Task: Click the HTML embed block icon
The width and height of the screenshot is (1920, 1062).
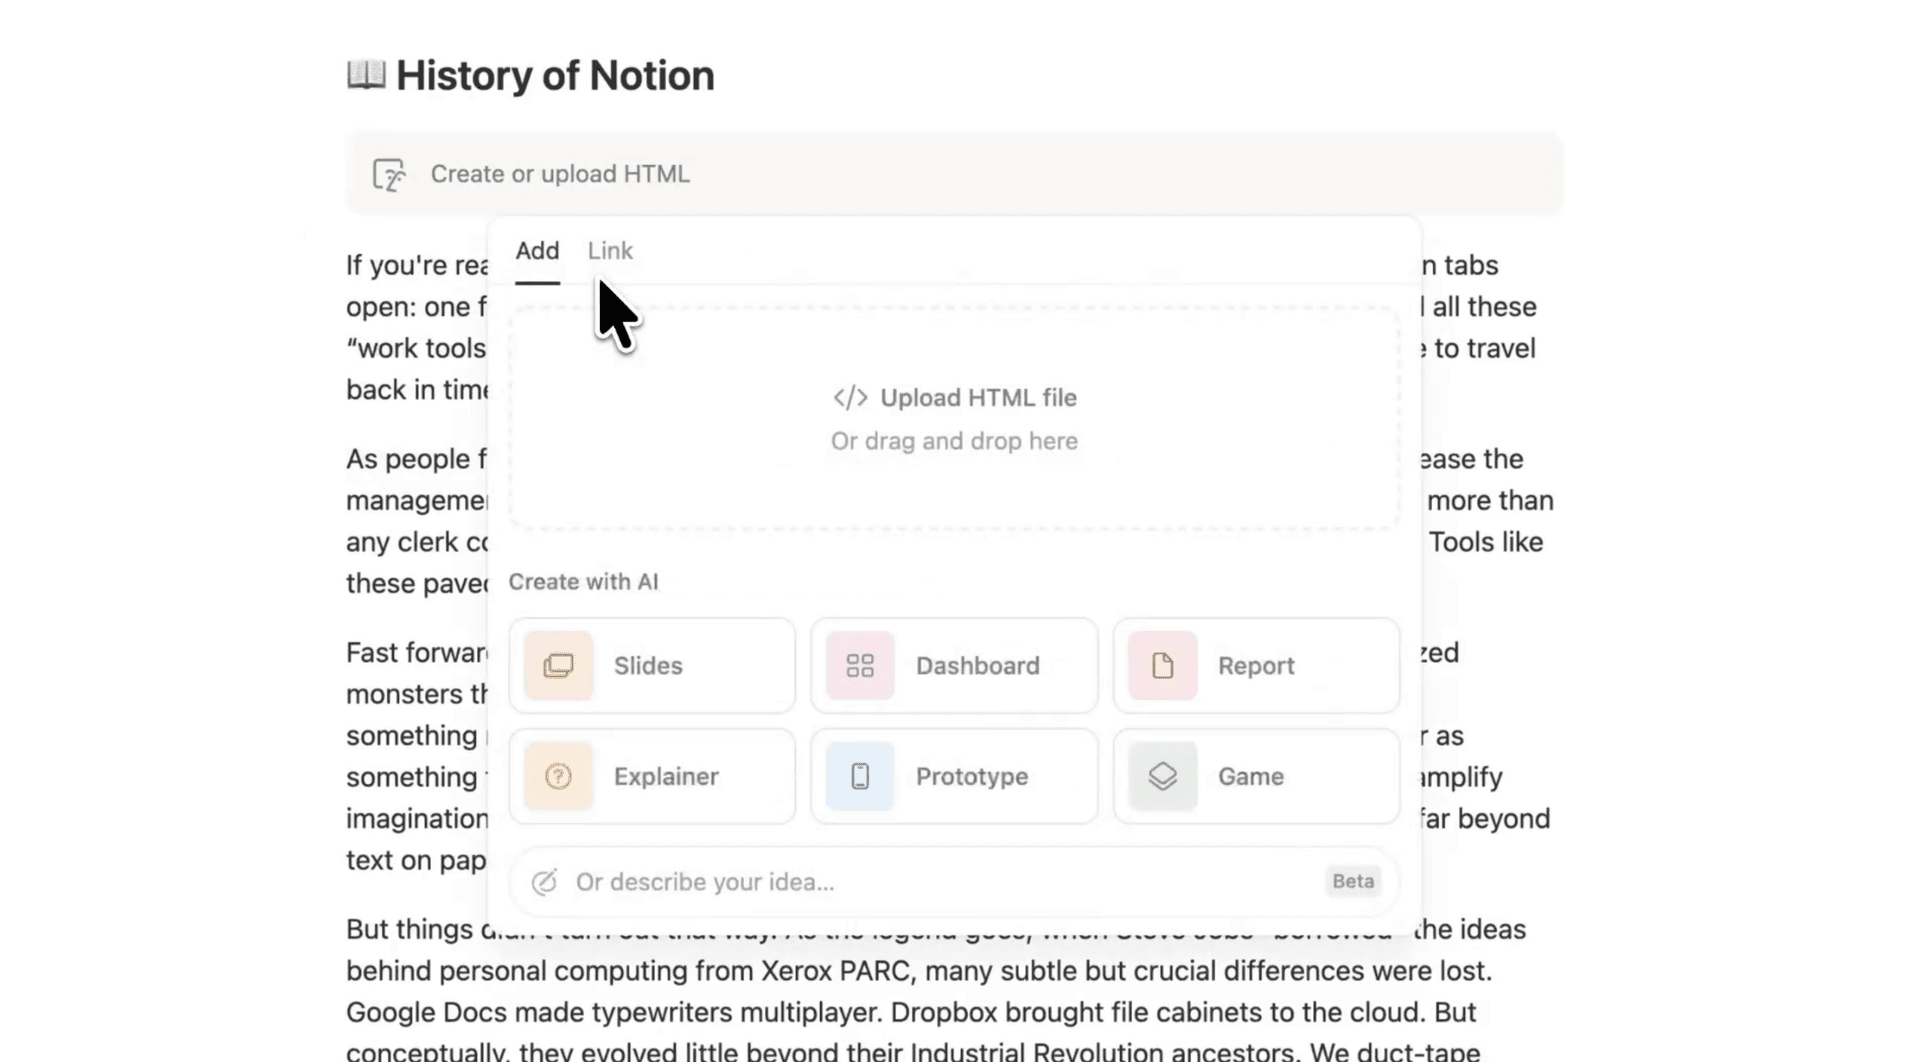Action: (389, 174)
